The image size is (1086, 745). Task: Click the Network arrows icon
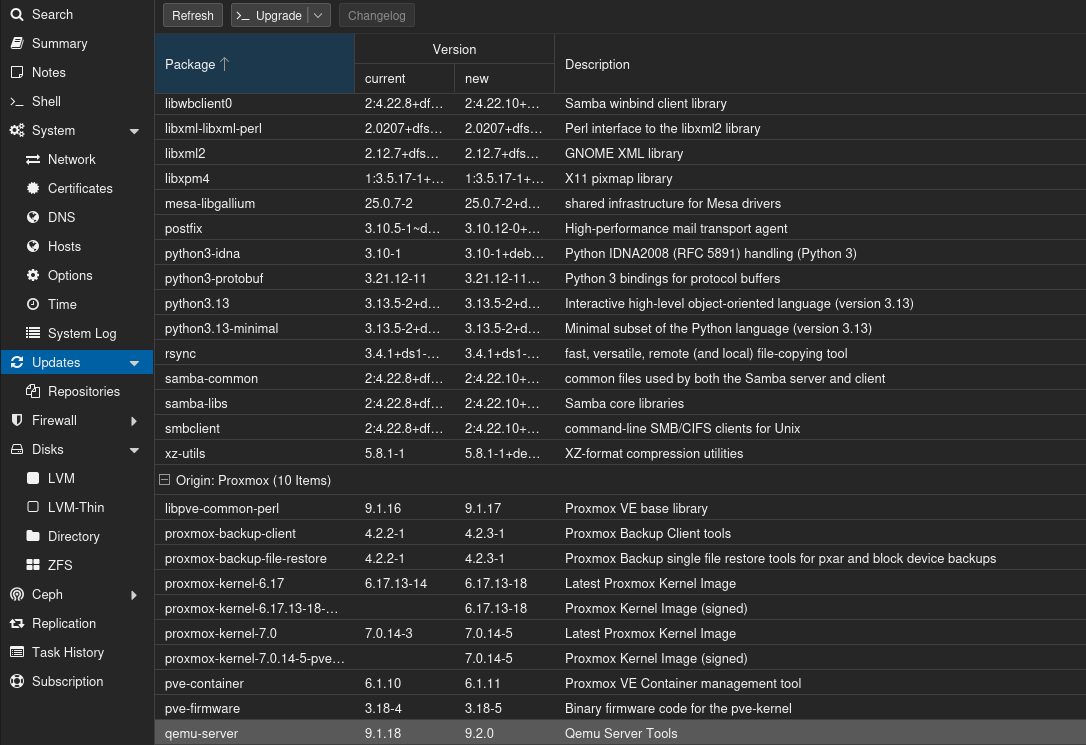[33, 160]
